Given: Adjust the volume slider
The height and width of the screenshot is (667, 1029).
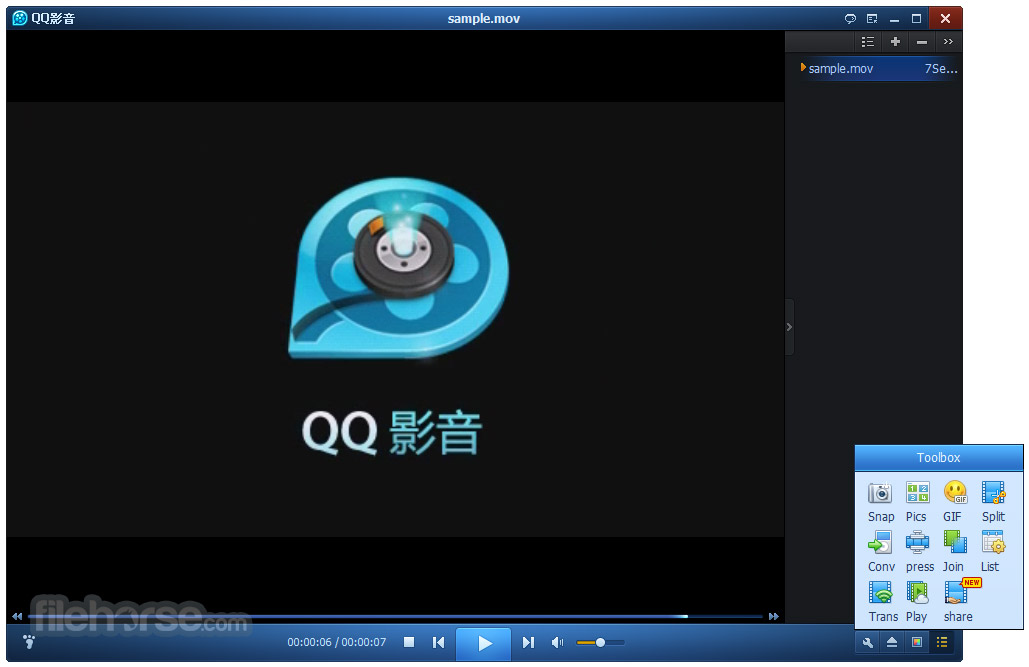Looking at the screenshot, I should [x=600, y=643].
